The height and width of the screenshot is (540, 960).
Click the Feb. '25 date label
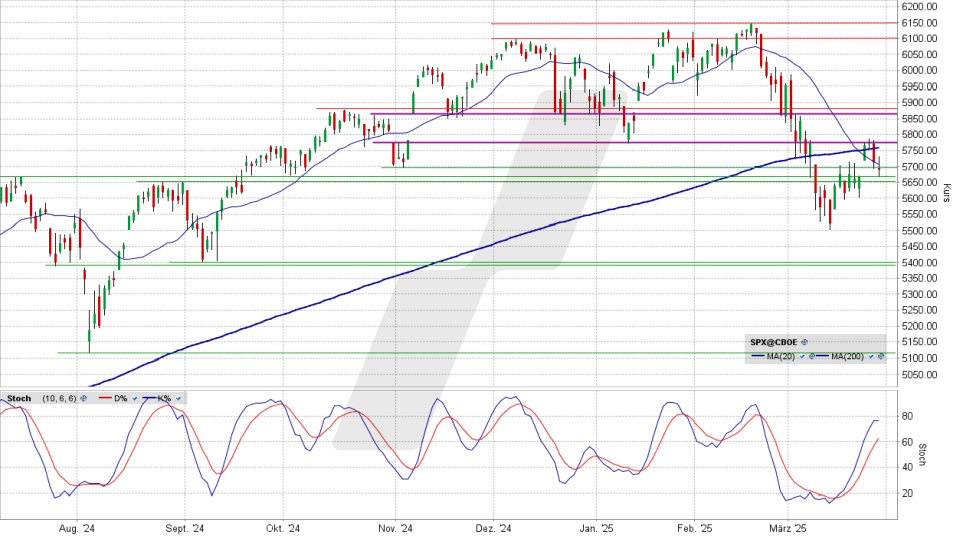click(x=695, y=529)
